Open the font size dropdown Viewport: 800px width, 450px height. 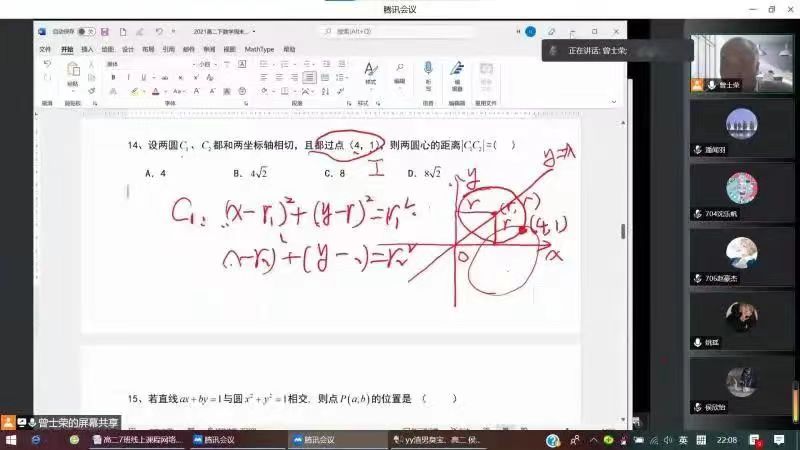coord(205,64)
